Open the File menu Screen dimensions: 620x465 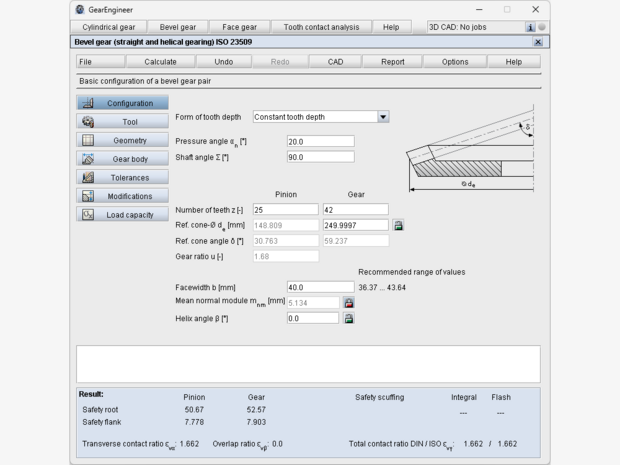coord(87,61)
